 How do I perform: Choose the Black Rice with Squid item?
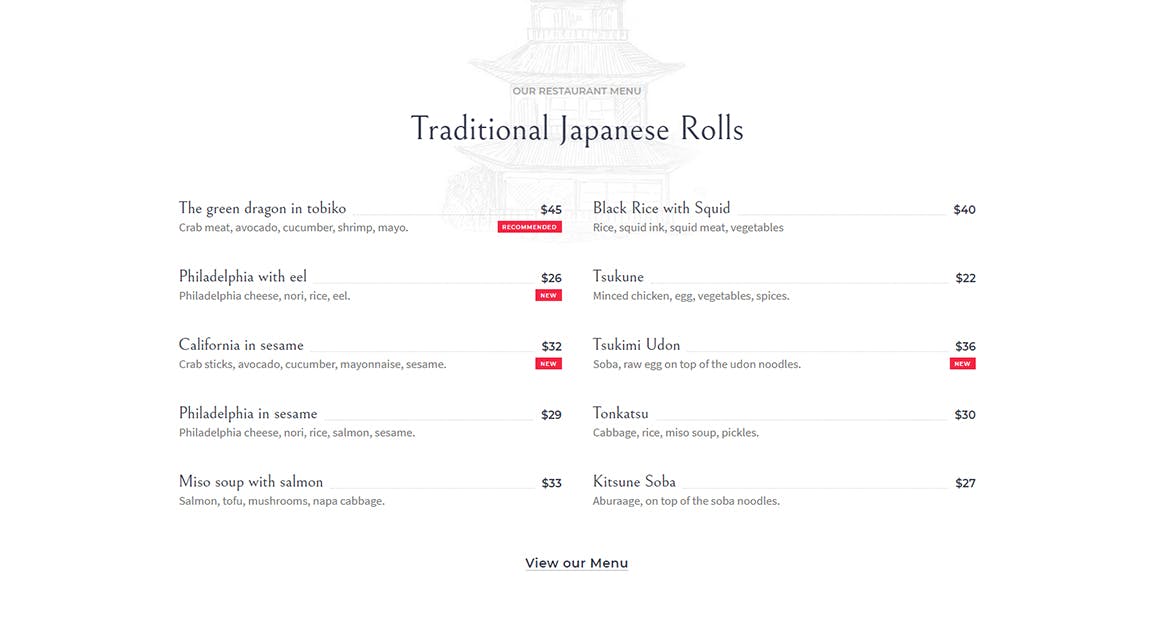[x=661, y=209]
